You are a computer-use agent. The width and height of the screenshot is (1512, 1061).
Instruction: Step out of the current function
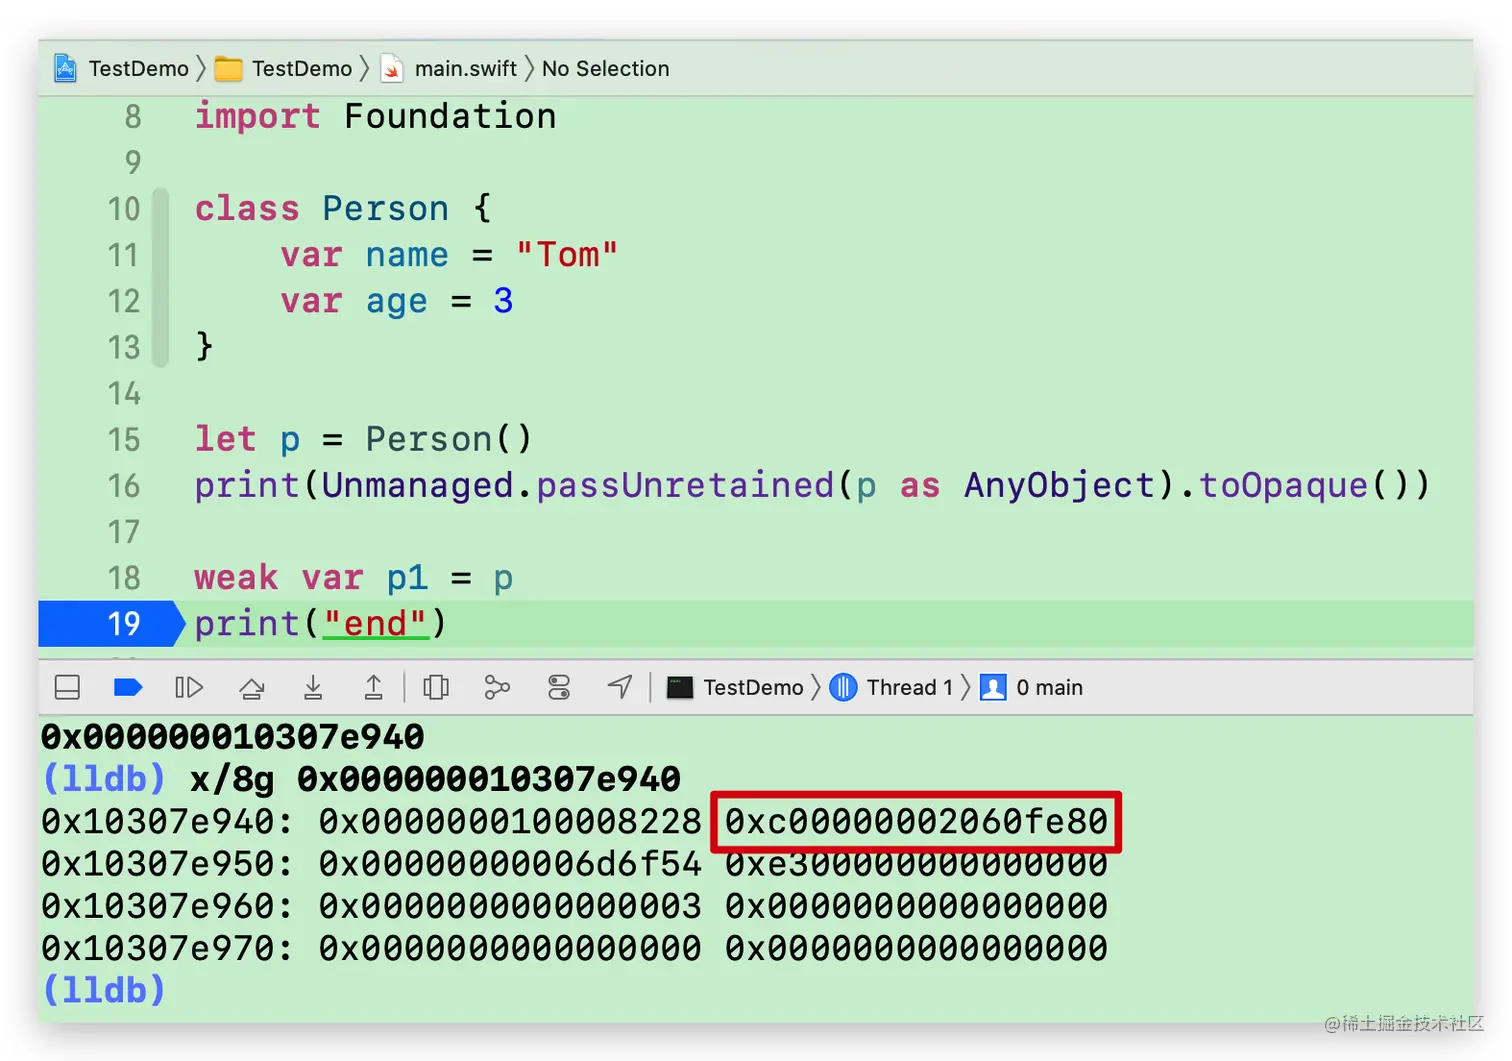373,687
